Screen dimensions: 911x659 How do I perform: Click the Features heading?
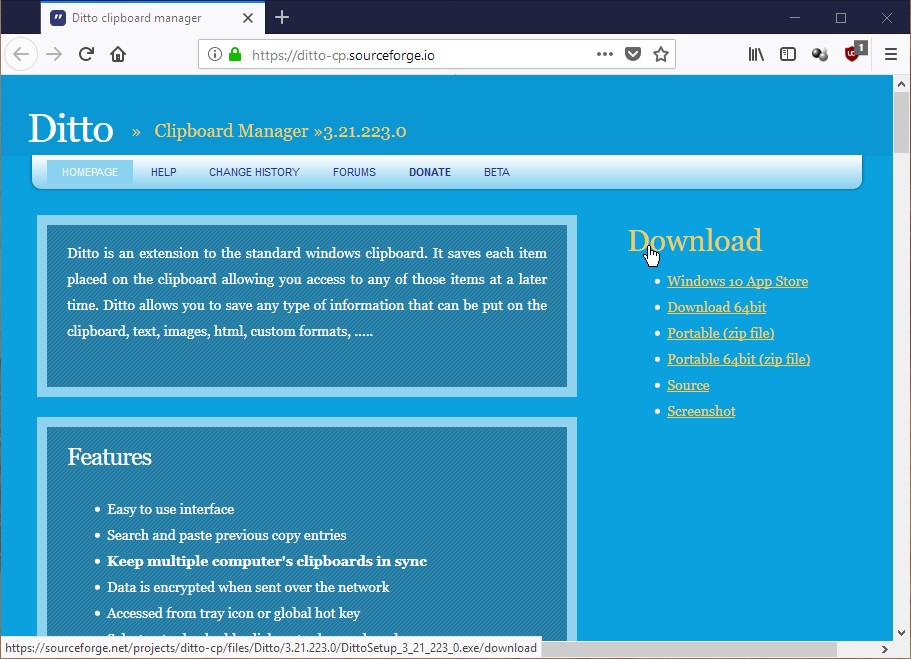tap(109, 457)
